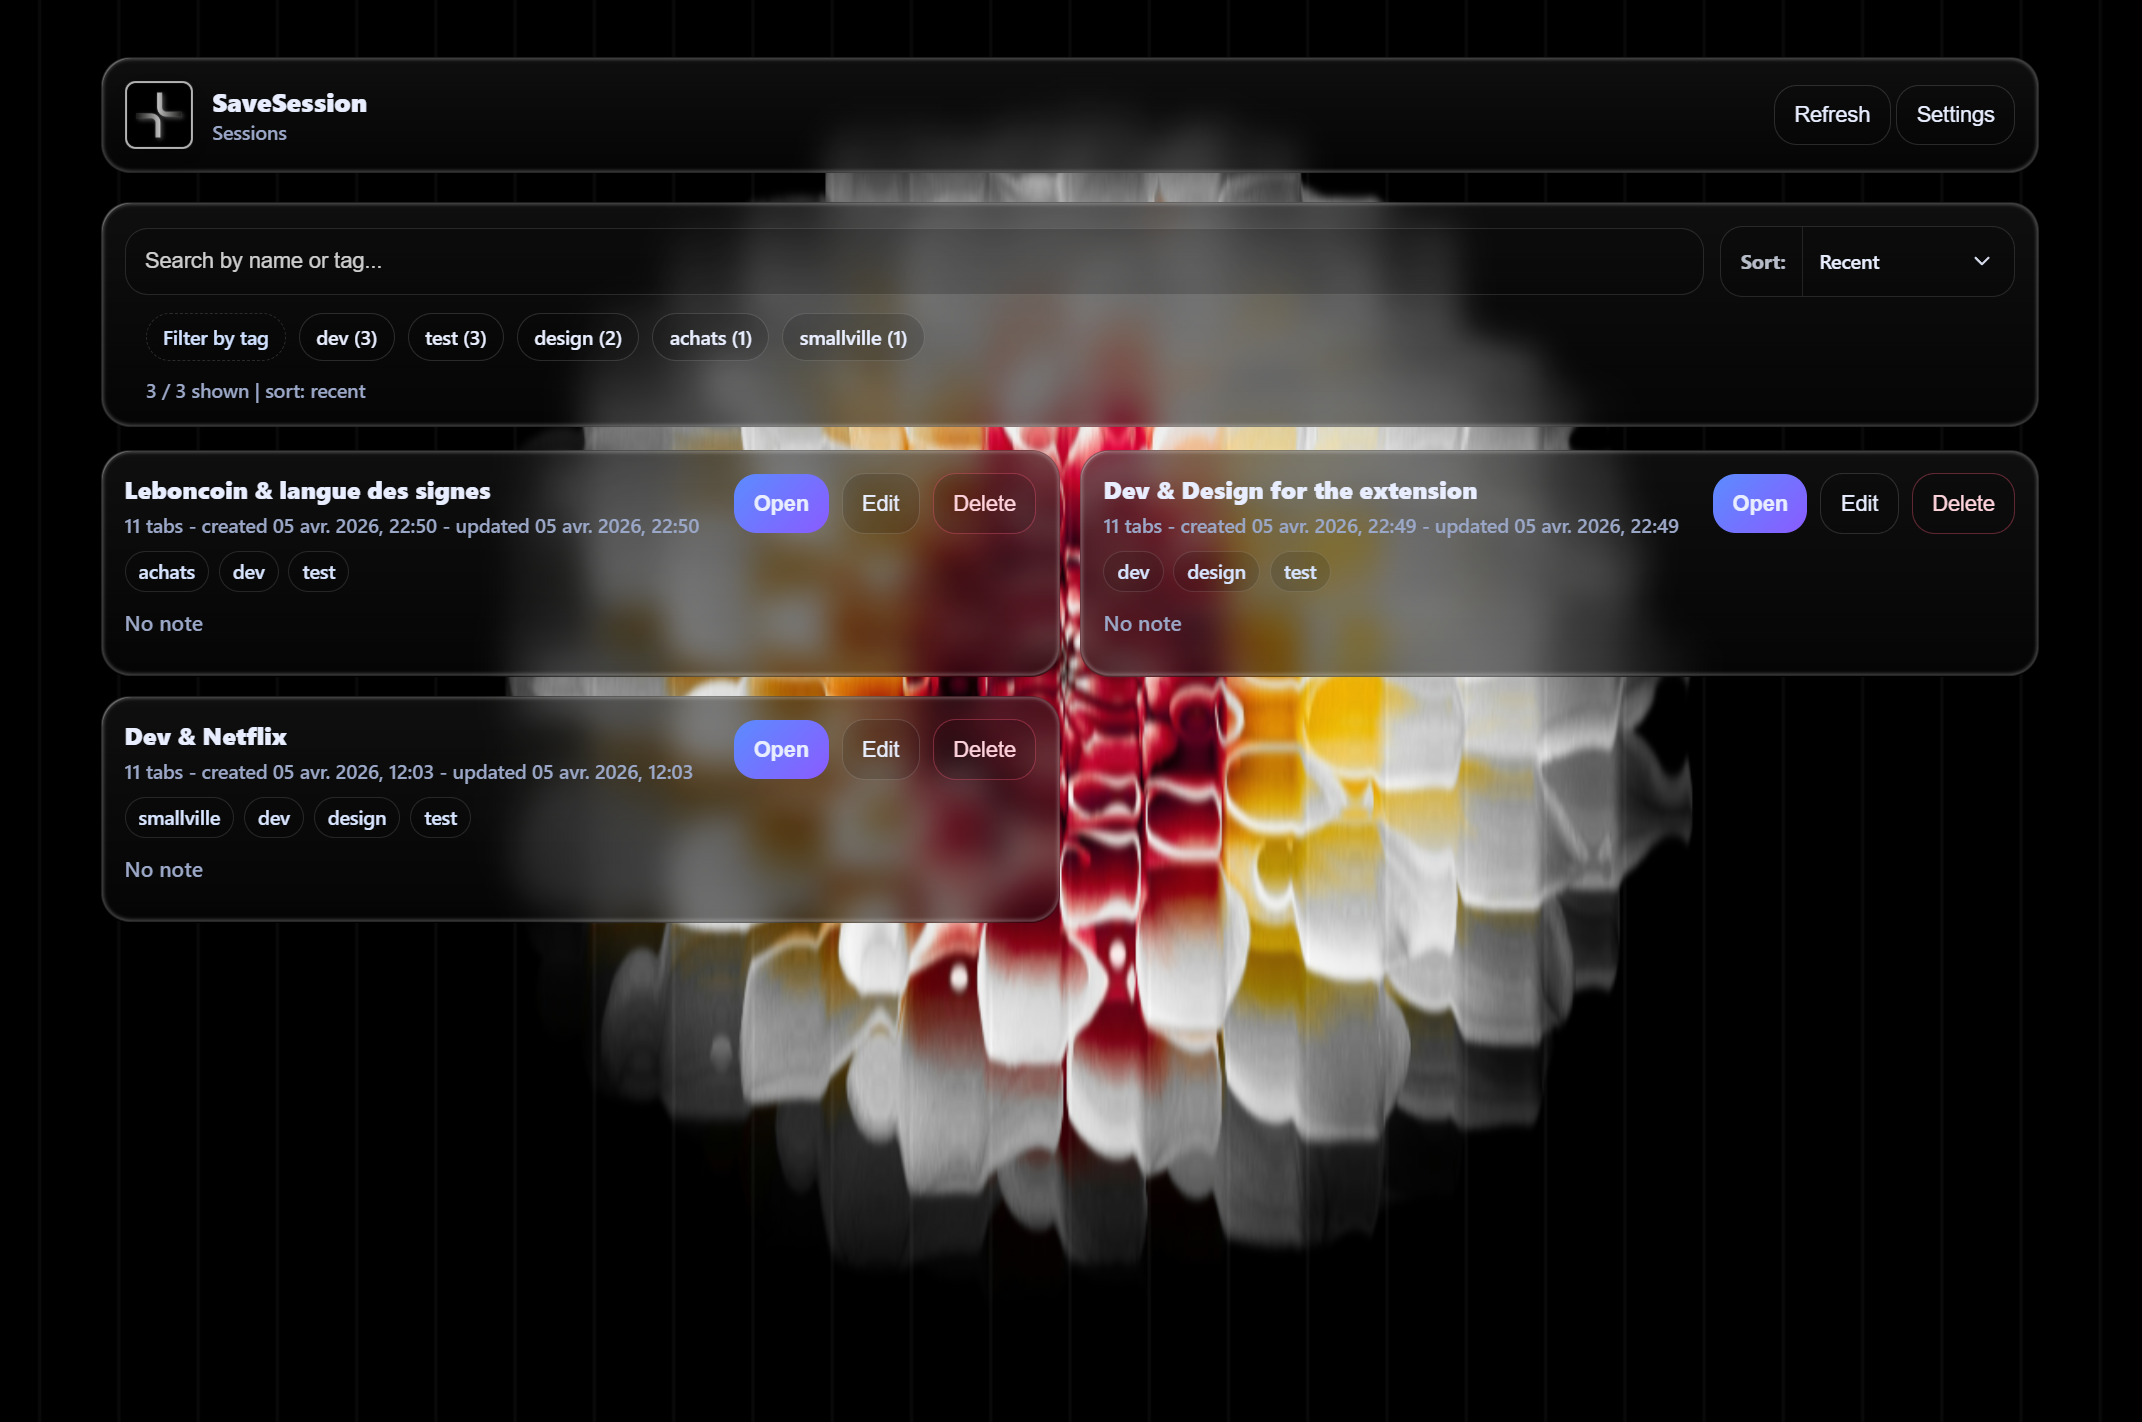Screen dimensions: 2142x1422
Task: Filter sessions by smallville (1) tag
Action: point(853,338)
